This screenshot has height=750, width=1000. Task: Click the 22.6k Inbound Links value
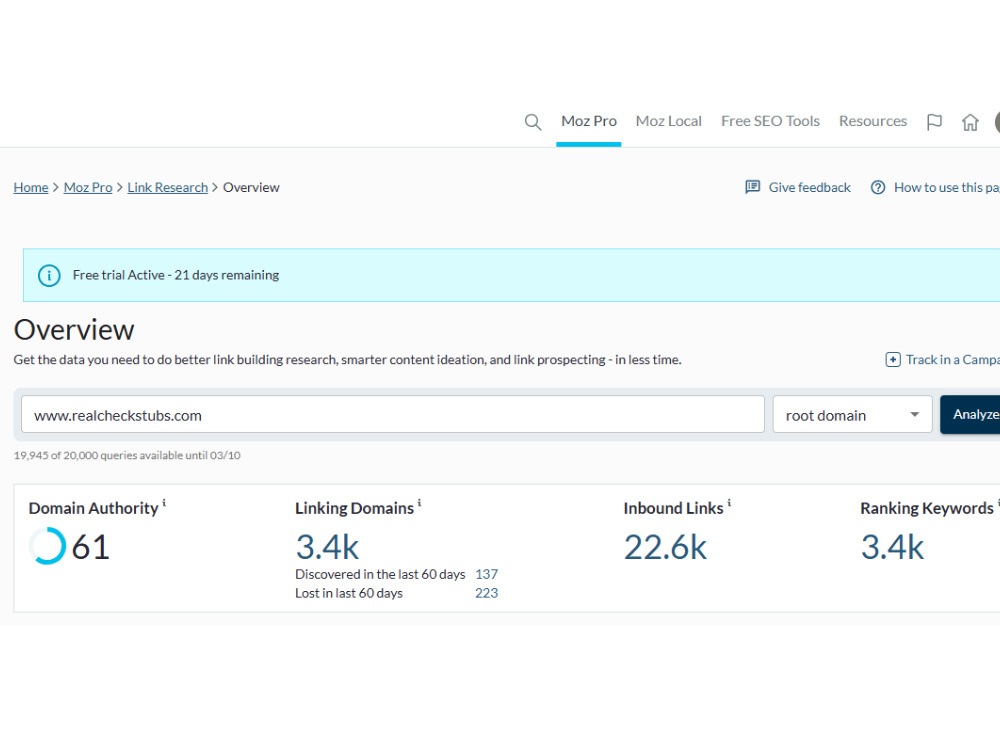click(x=665, y=547)
